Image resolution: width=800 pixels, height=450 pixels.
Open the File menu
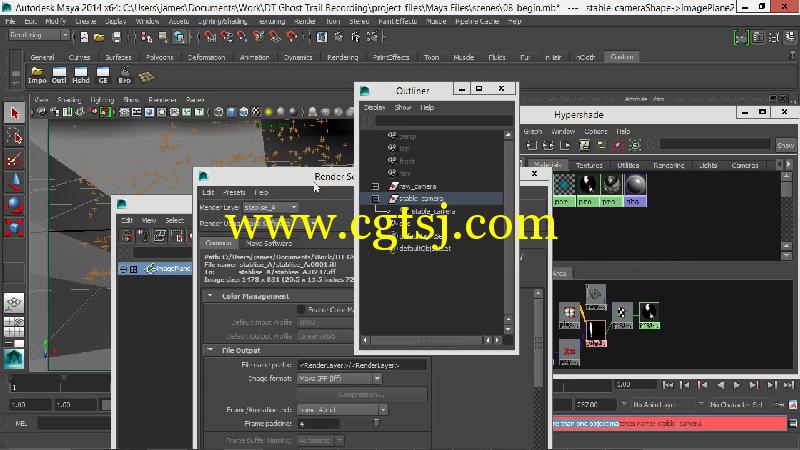point(10,21)
